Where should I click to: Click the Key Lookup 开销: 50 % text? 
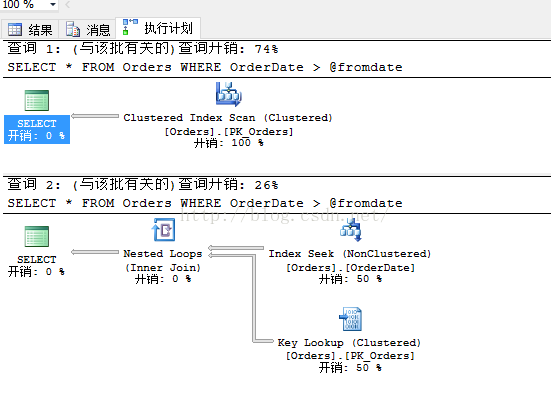tap(350, 368)
